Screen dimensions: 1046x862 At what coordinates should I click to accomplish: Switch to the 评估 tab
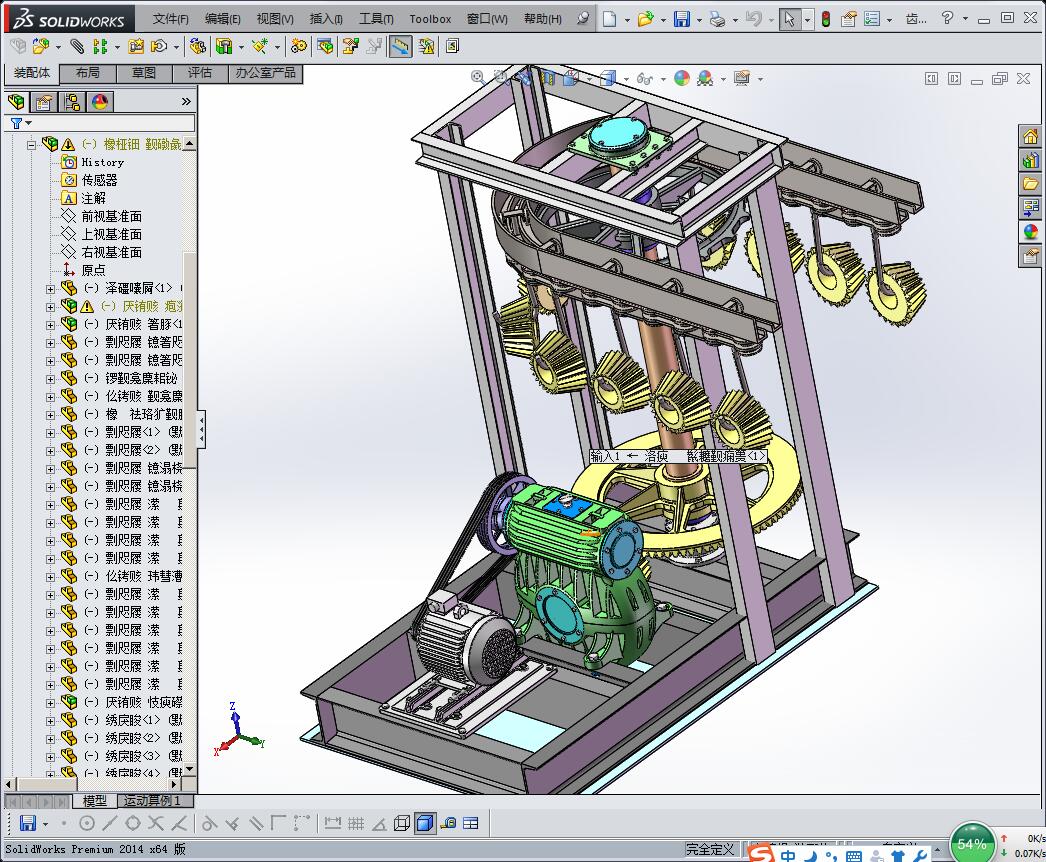[200, 73]
